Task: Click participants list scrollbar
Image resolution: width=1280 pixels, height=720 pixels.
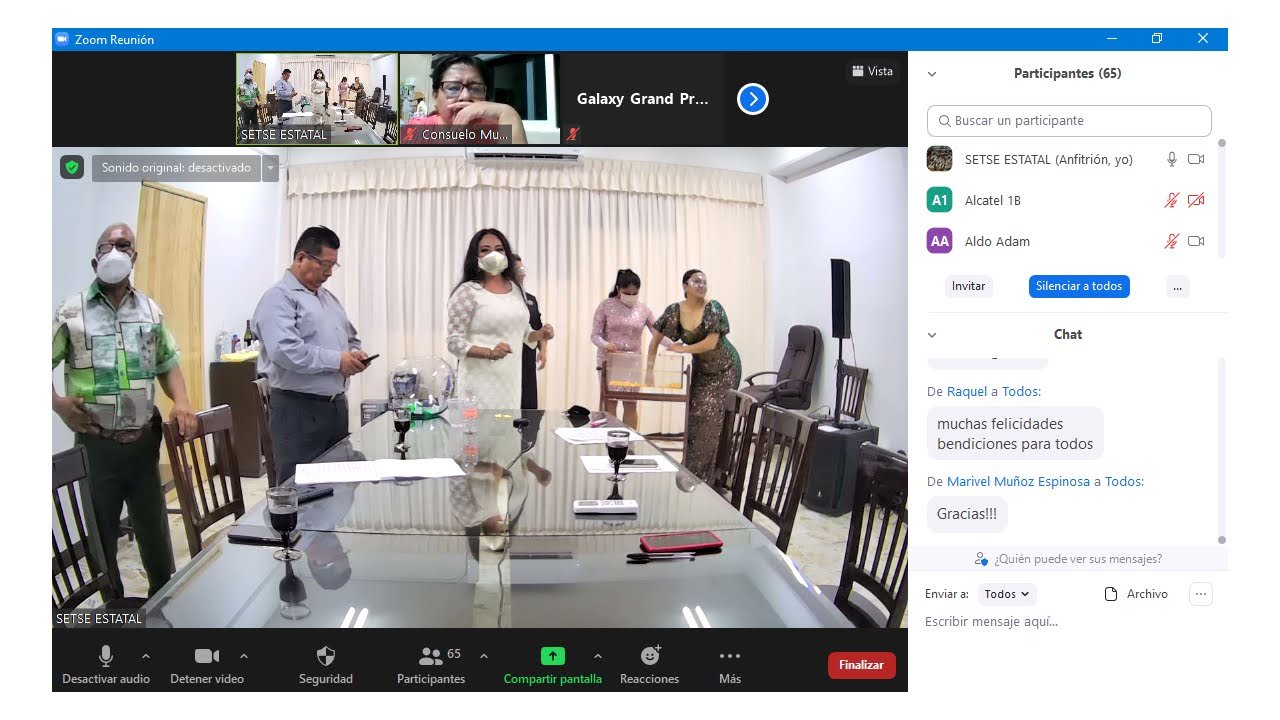Action: point(1221,199)
